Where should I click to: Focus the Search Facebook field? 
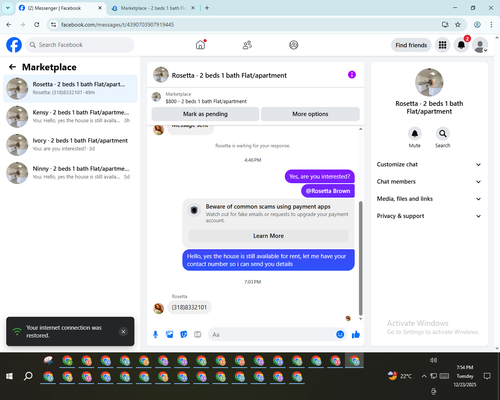(80, 45)
